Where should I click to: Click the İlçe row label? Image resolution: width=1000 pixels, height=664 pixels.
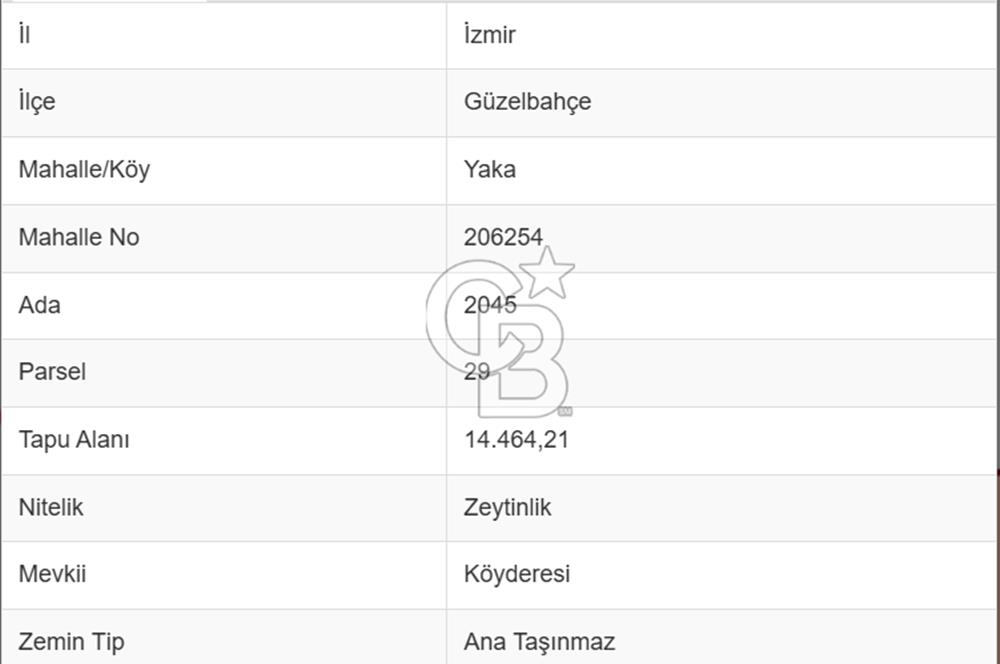tap(37, 102)
